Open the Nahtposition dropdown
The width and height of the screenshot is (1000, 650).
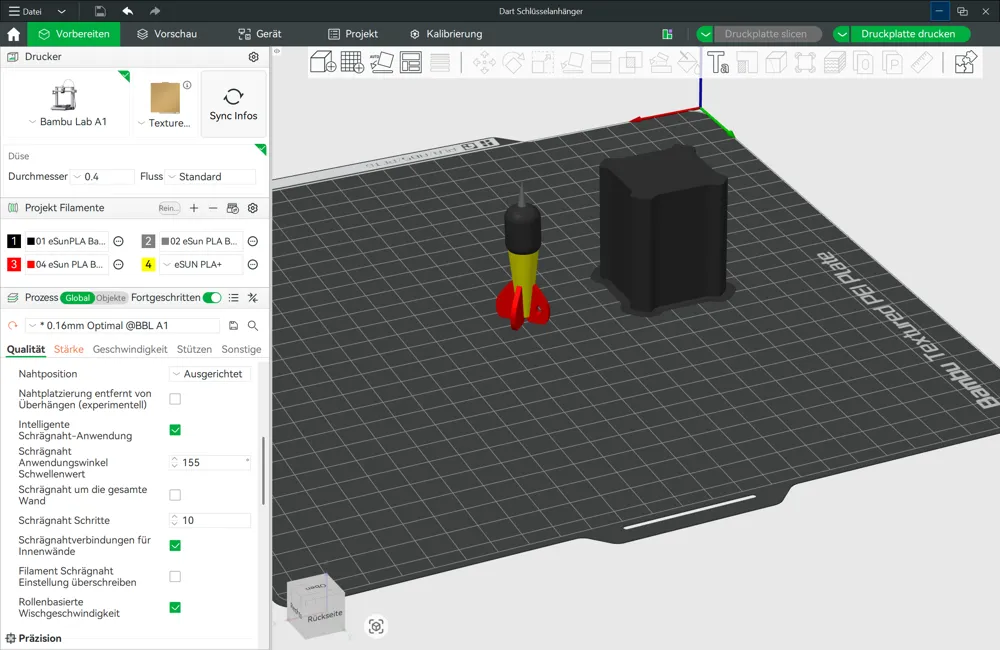point(209,374)
